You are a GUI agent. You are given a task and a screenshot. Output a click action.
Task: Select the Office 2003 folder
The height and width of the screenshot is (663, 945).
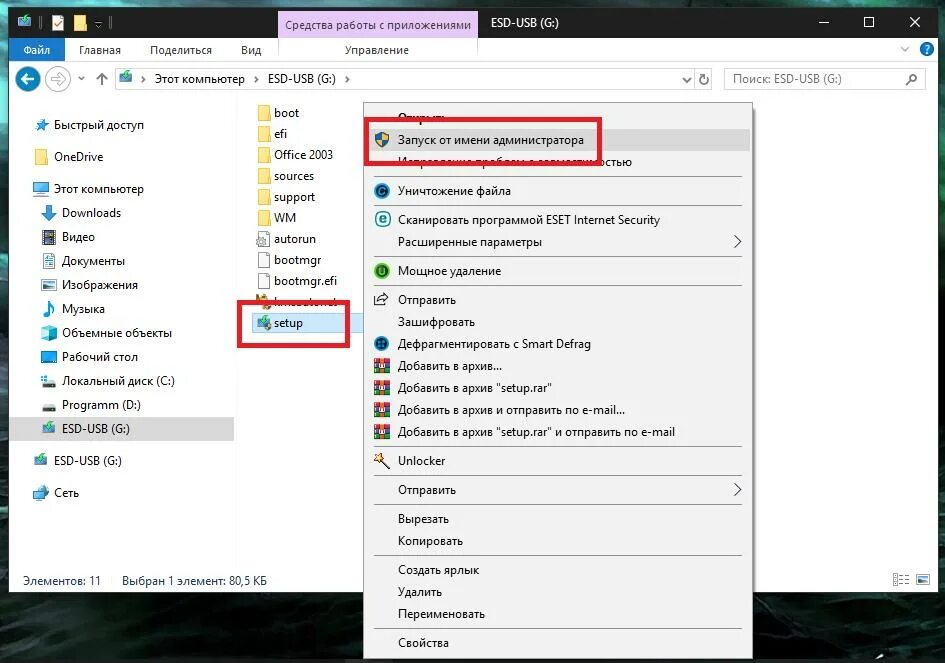[x=303, y=155]
